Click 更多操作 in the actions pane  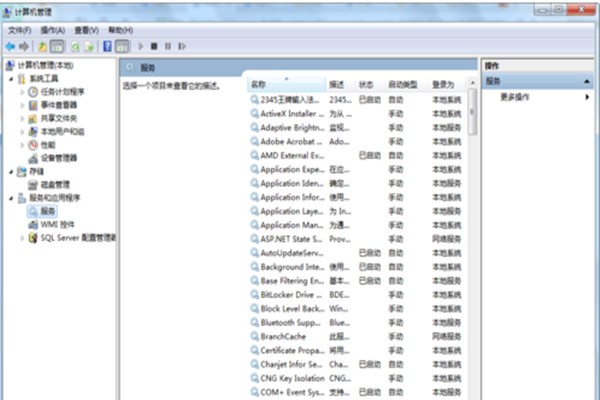tap(515, 97)
